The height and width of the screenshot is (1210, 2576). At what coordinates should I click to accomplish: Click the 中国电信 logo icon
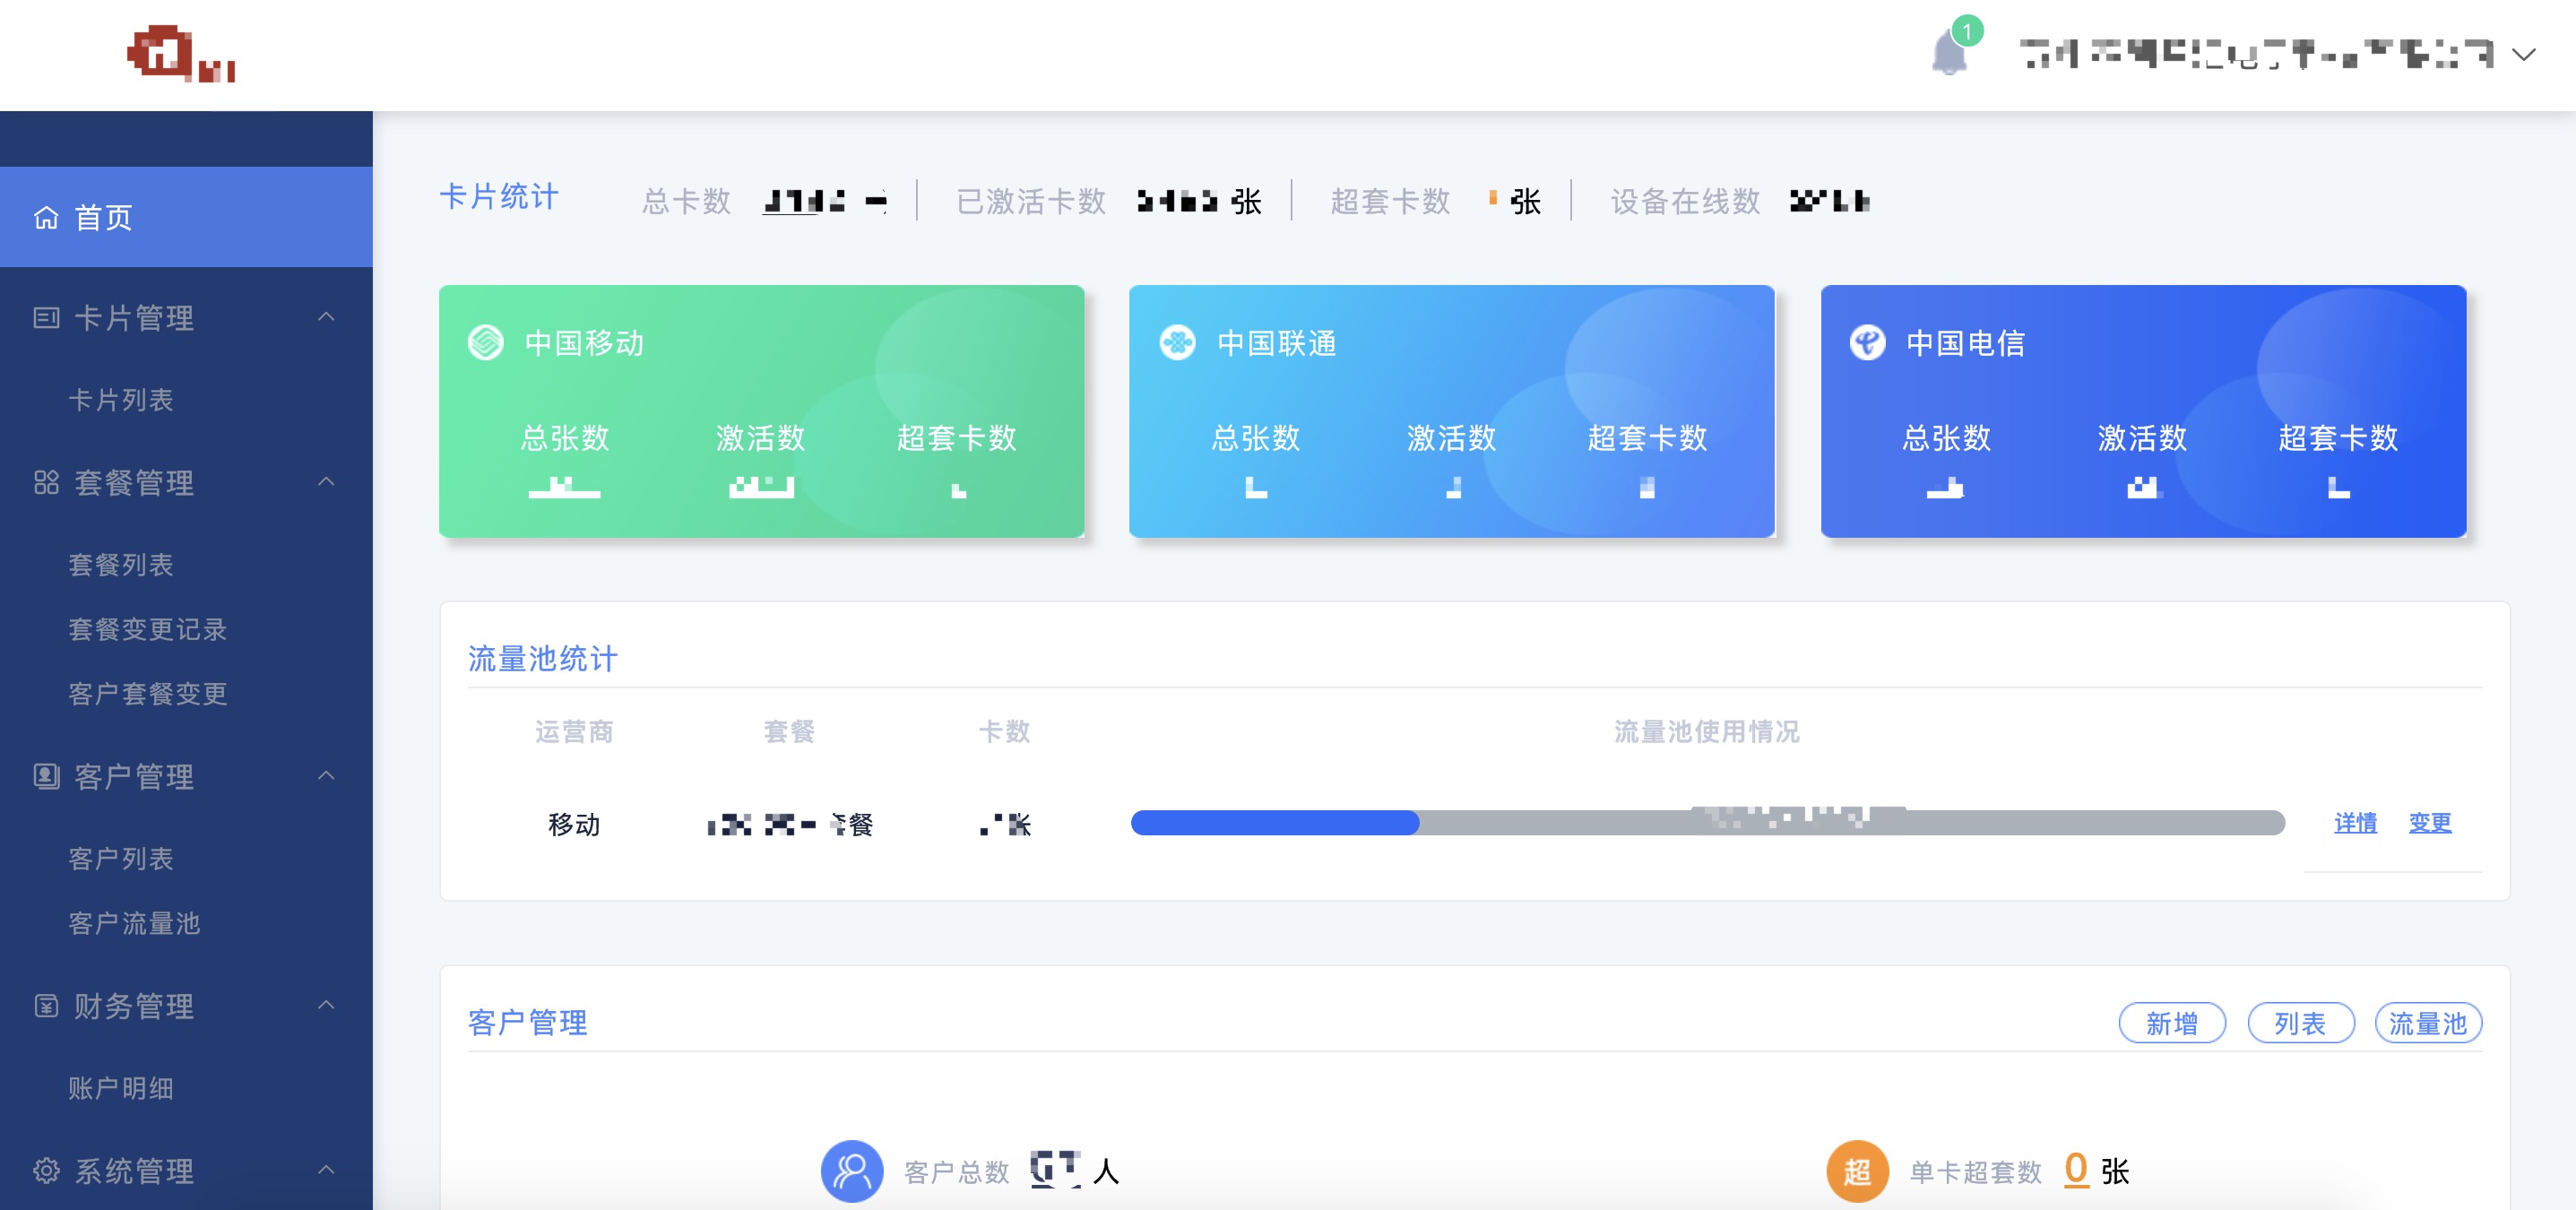[1867, 343]
